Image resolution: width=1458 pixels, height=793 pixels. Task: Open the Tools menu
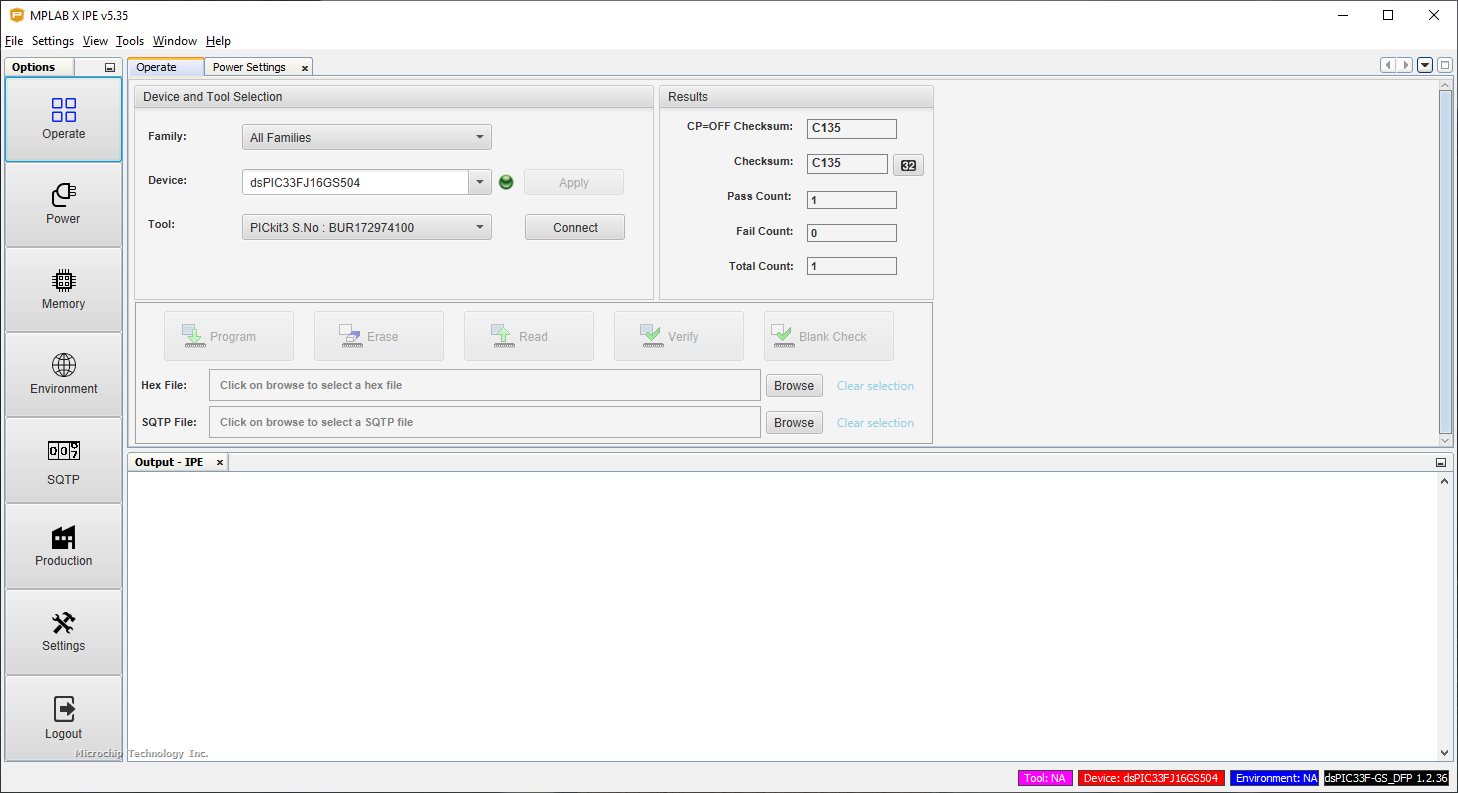click(x=130, y=41)
